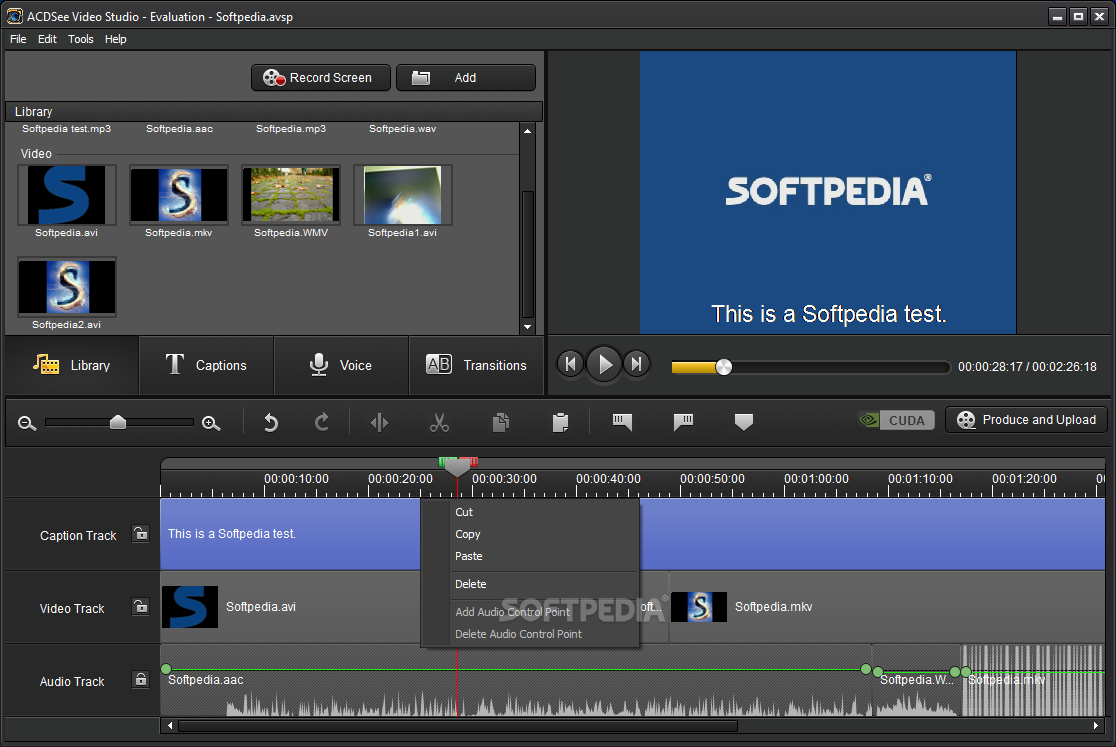The height and width of the screenshot is (747, 1116).
Task: Choose Delete from the context menu
Action: (x=530, y=584)
